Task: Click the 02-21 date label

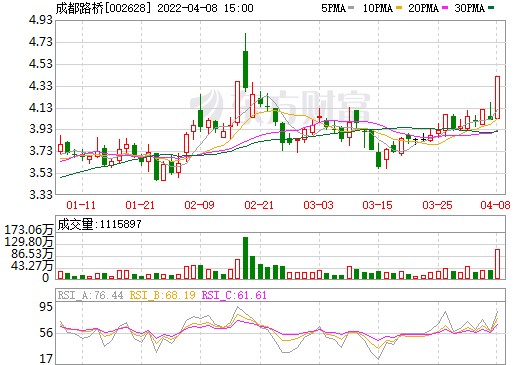Action: 259,205
